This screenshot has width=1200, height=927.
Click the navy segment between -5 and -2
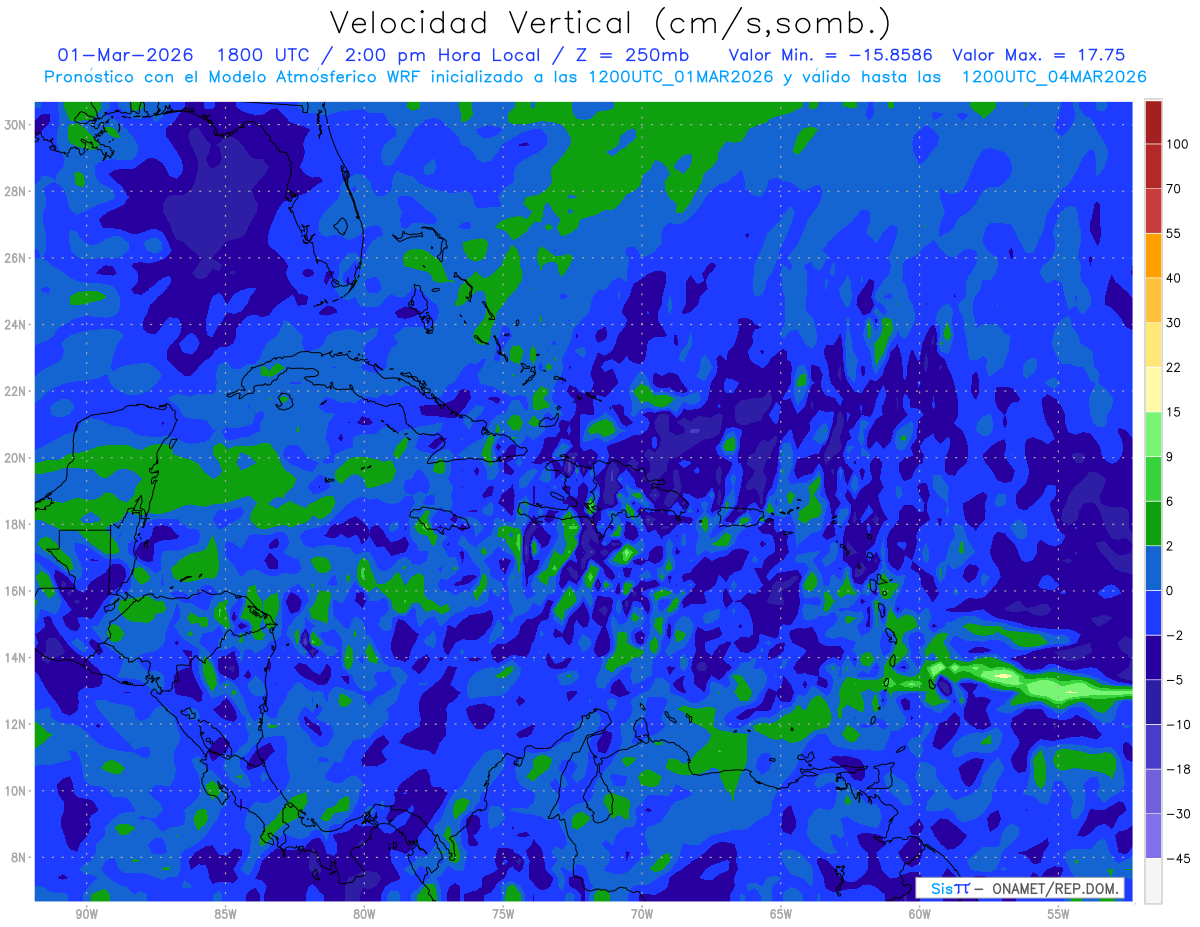[1153, 657]
